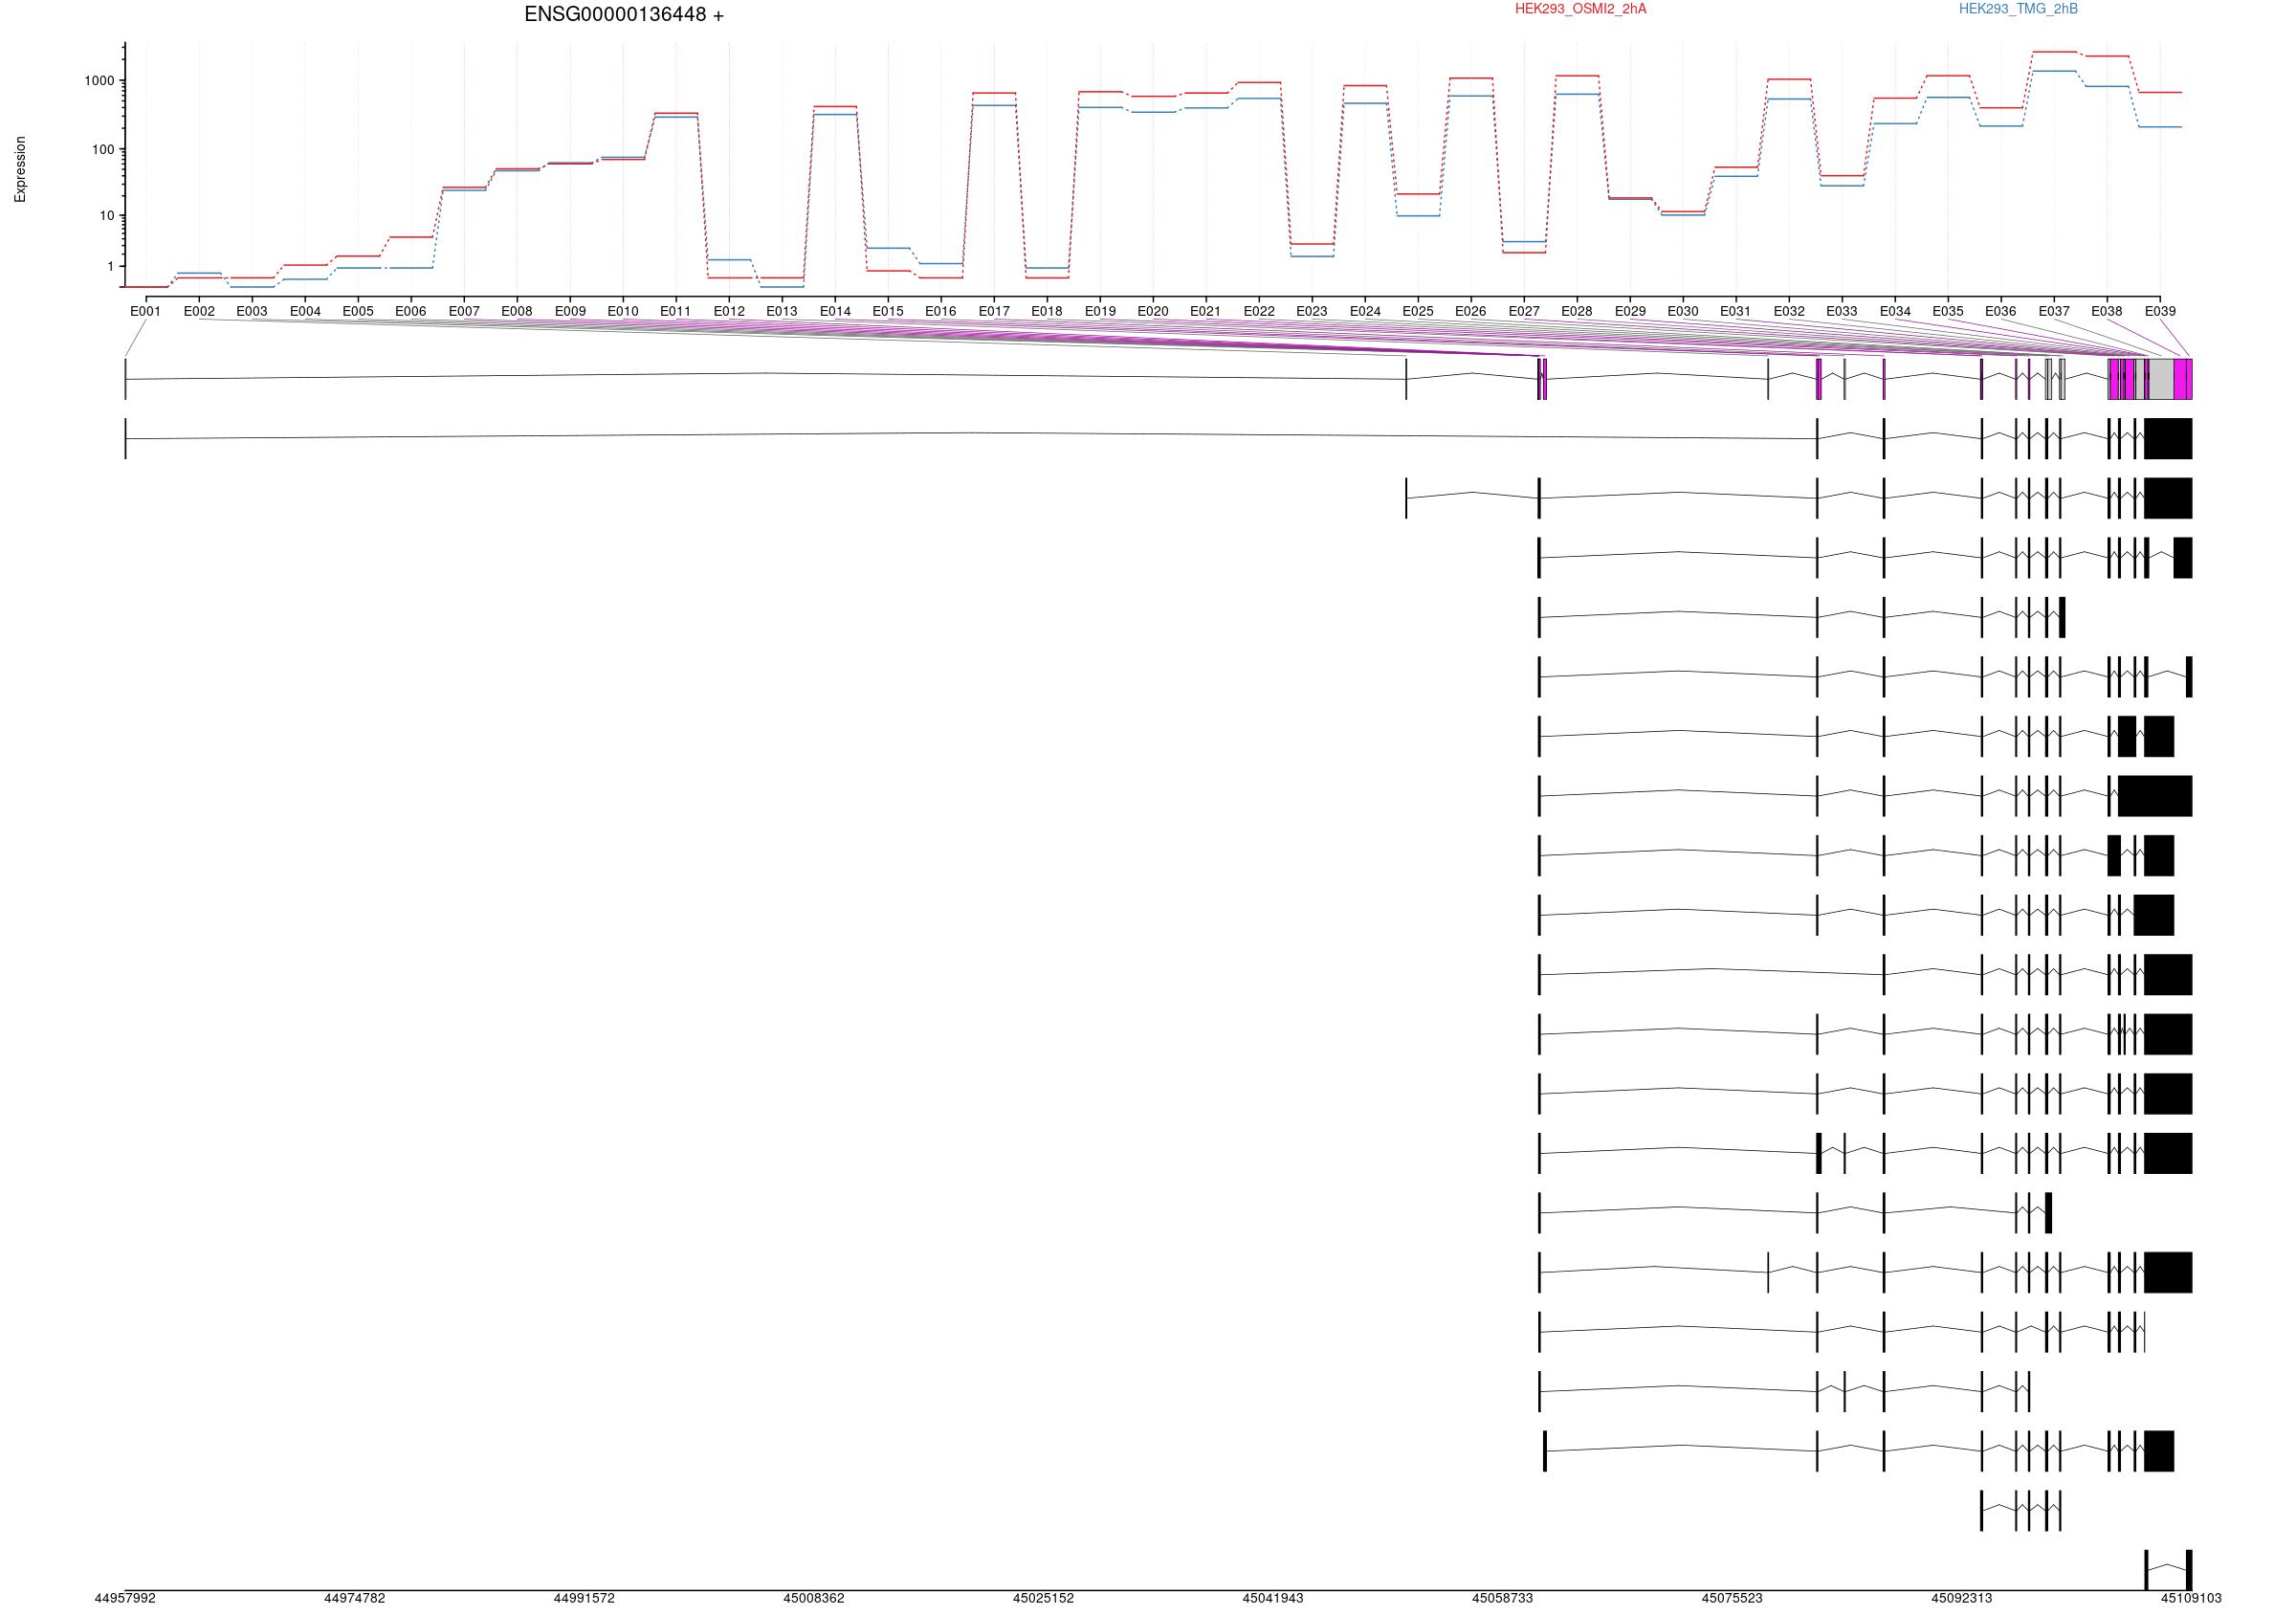Click genomic coordinate 44974782
This screenshot has width=2296, height=1616.
click(x=355, y=1598)
